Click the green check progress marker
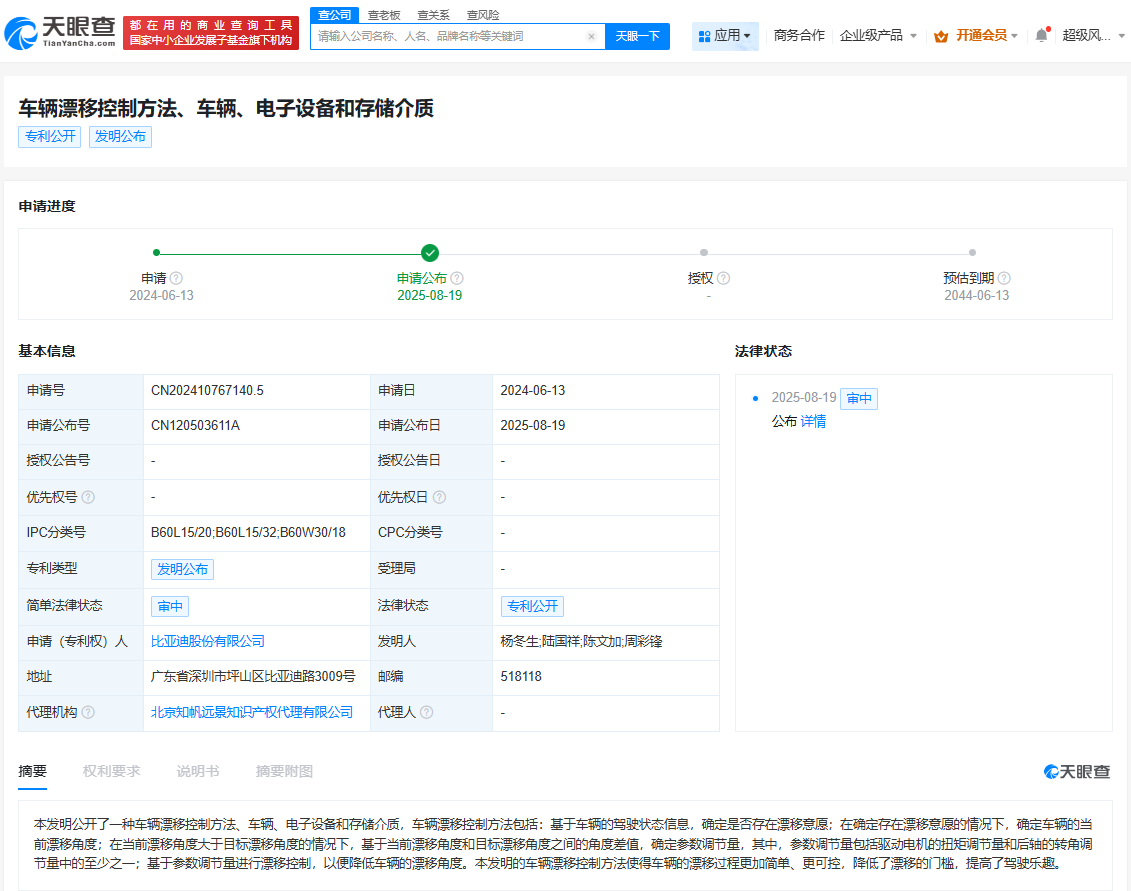 click(x=430, y=253)
